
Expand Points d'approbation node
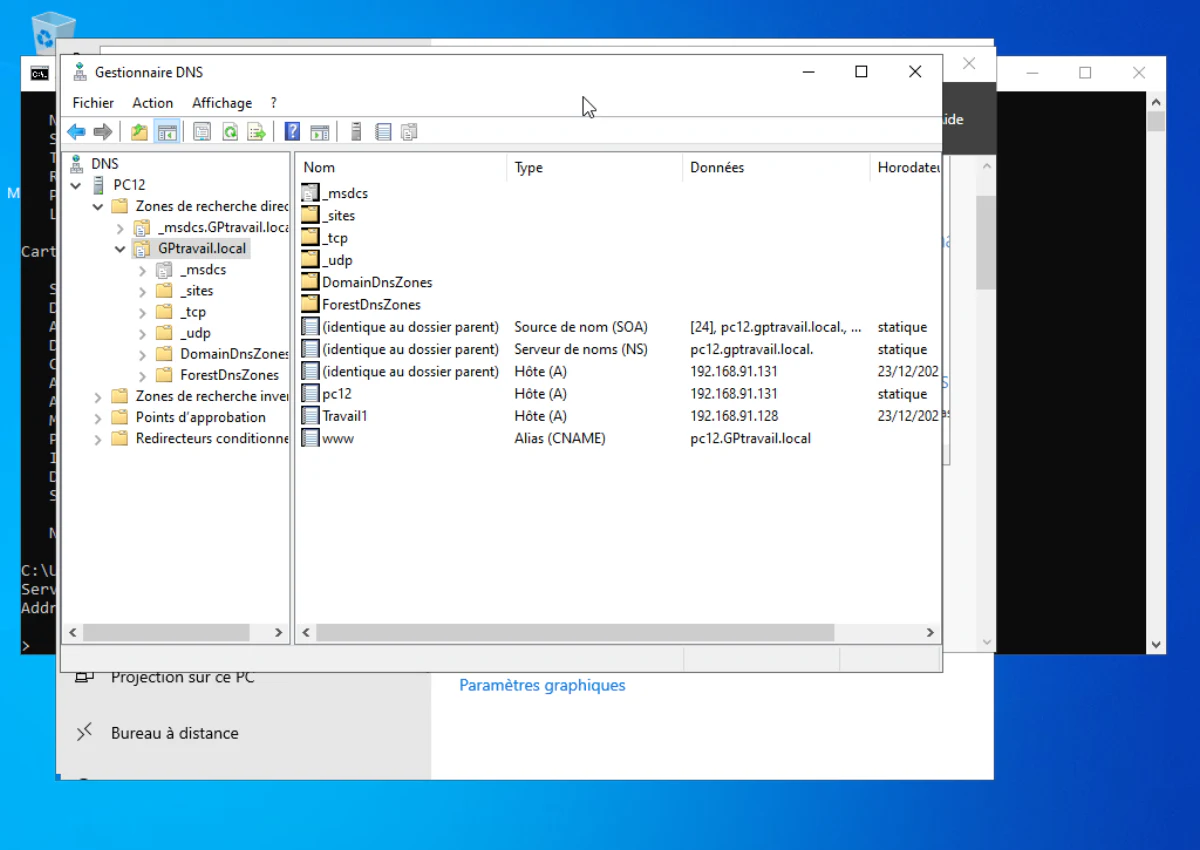tap(98, 418)
